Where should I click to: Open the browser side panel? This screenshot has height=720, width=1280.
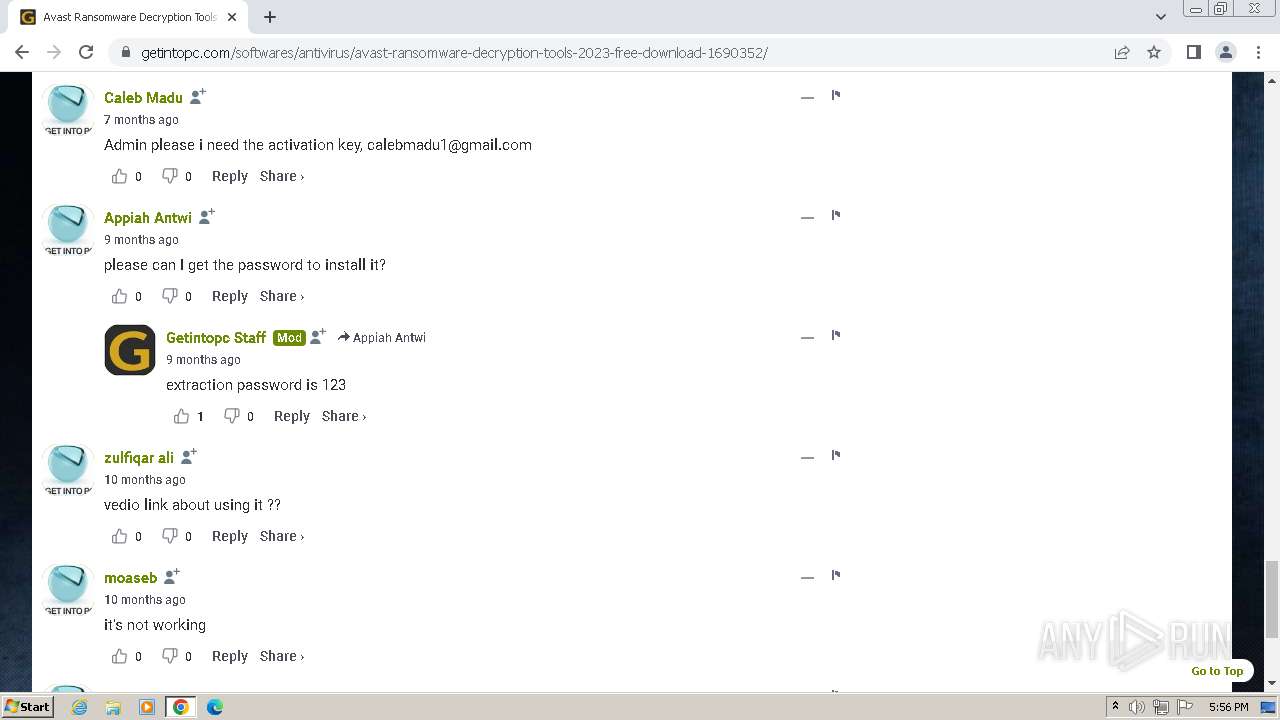point(1193,52)
